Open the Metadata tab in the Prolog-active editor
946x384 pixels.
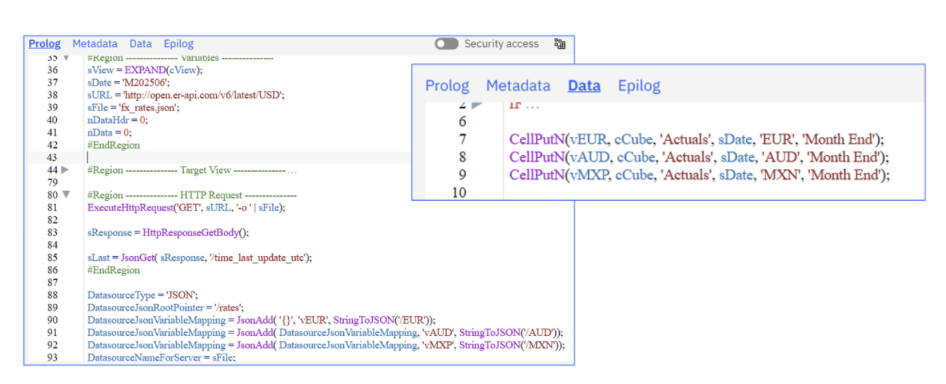click(95, 44)
